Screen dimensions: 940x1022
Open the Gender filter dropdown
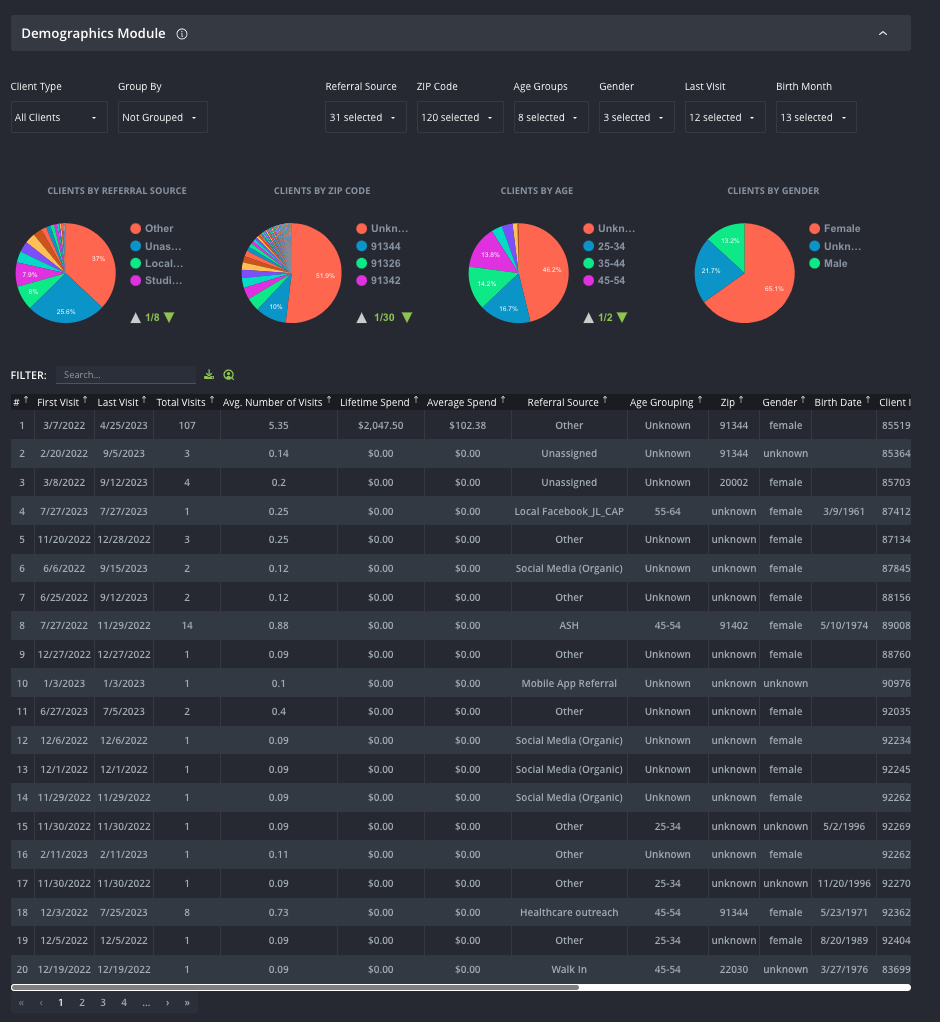point(636,117)
